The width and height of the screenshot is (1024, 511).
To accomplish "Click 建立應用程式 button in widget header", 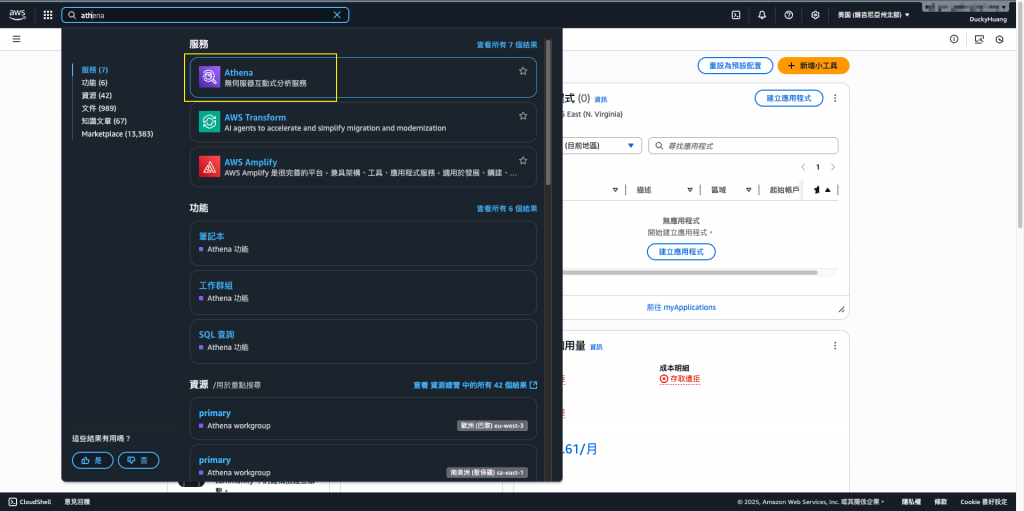I will [x=789, y=98].
